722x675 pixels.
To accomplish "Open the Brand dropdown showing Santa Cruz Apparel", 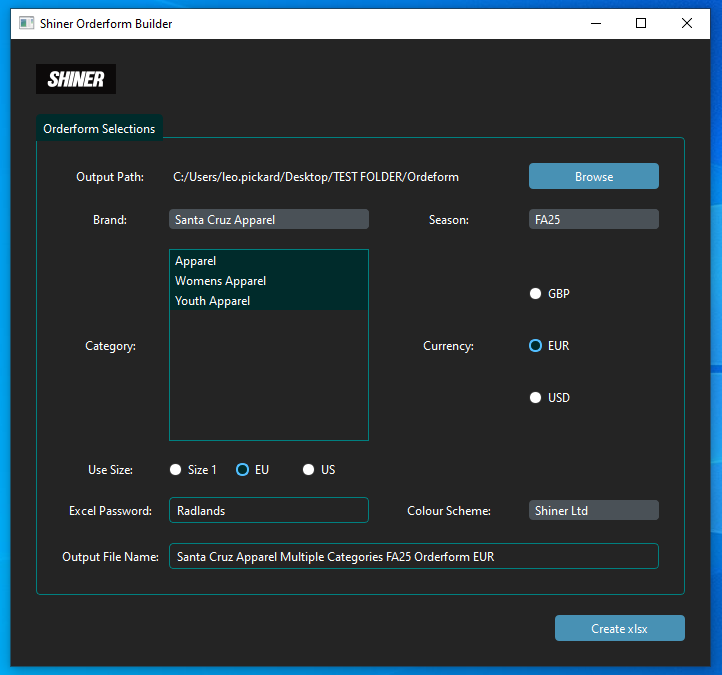I will pyautogui.click(x=268, y=219).
